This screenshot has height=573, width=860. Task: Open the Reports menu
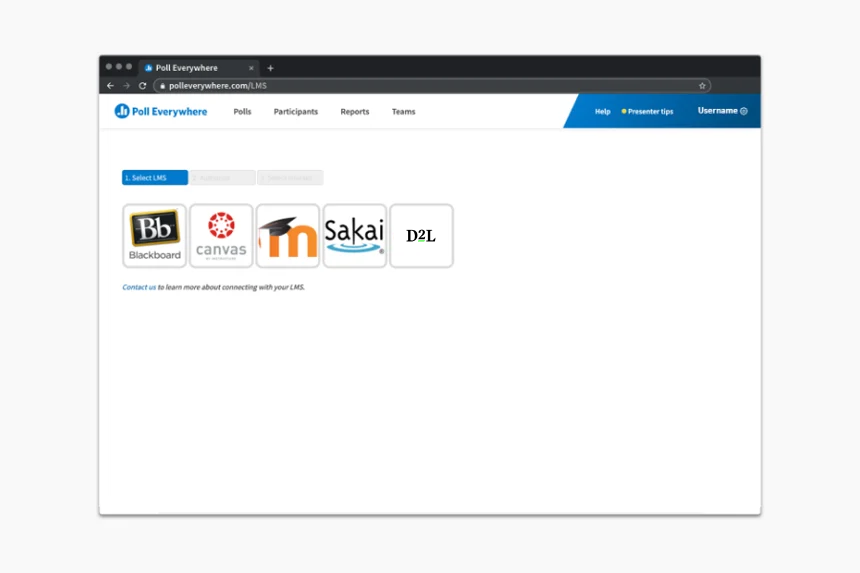click(x=355, y=111)
